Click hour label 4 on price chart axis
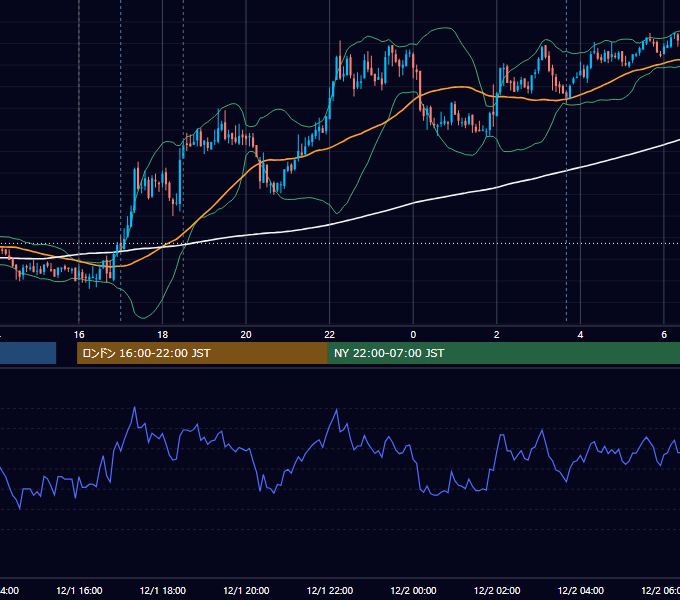 click(580, 335)
